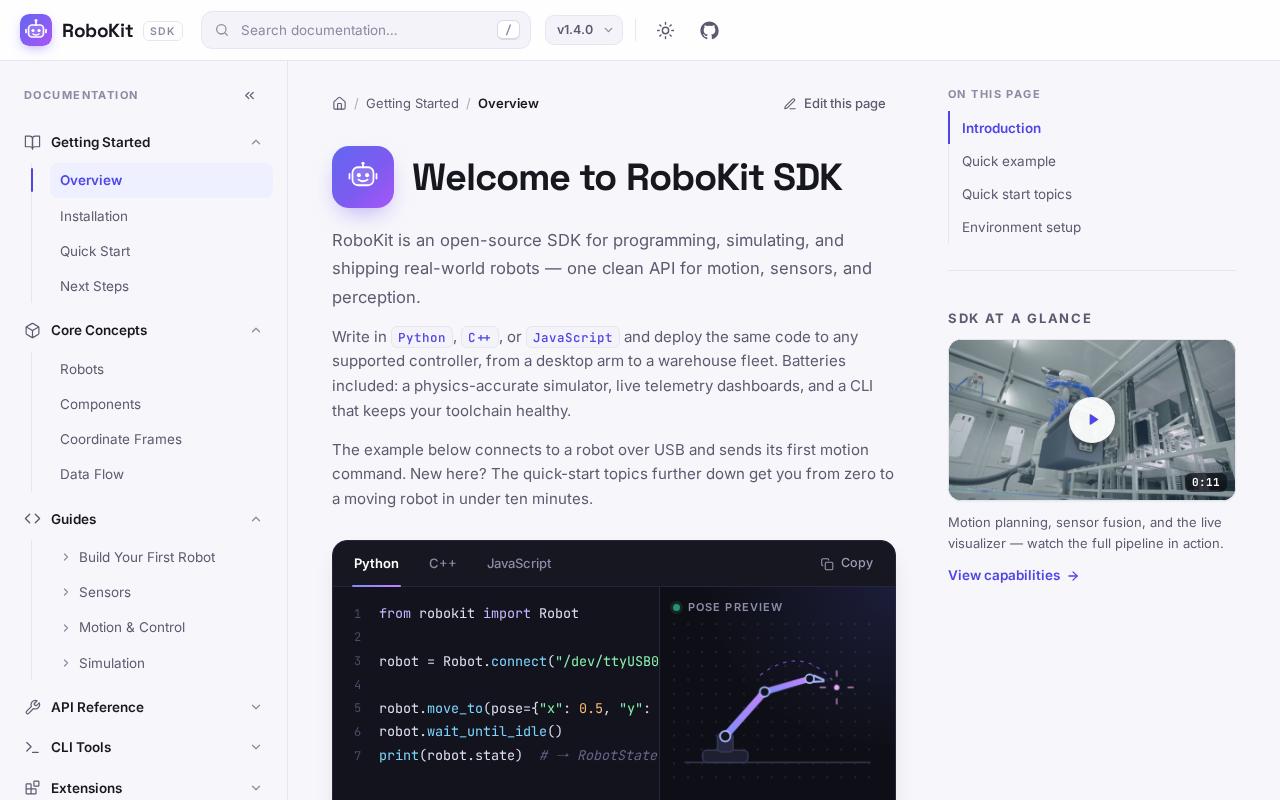The image size is (1280, 800).
Task: Open the Next Steps sidebar page
Action: 161,286
